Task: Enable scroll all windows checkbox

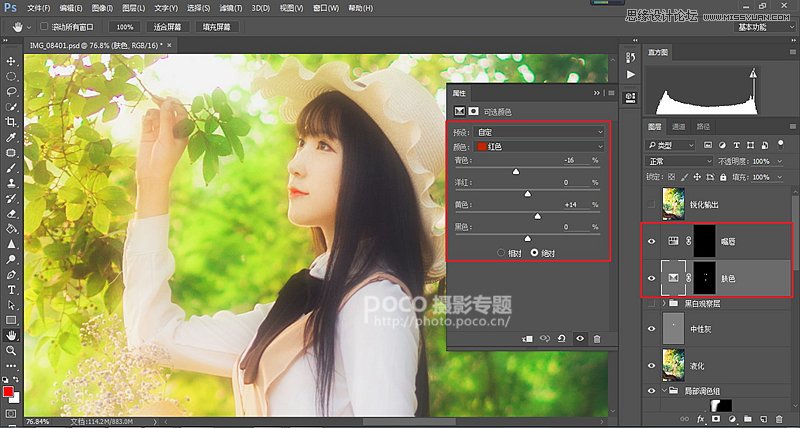Action: click(44, 27)
